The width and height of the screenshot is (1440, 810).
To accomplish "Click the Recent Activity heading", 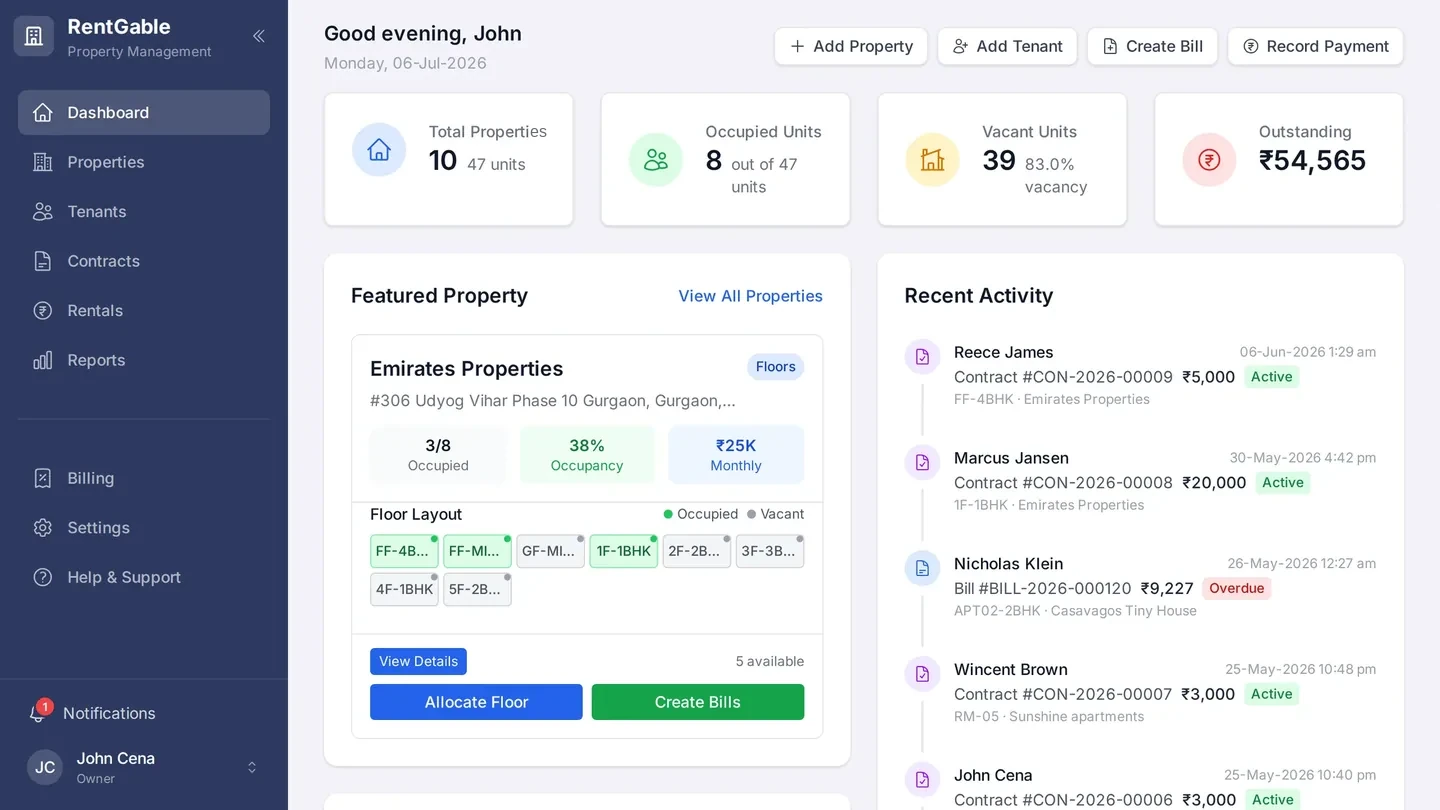I will (979, 296).
